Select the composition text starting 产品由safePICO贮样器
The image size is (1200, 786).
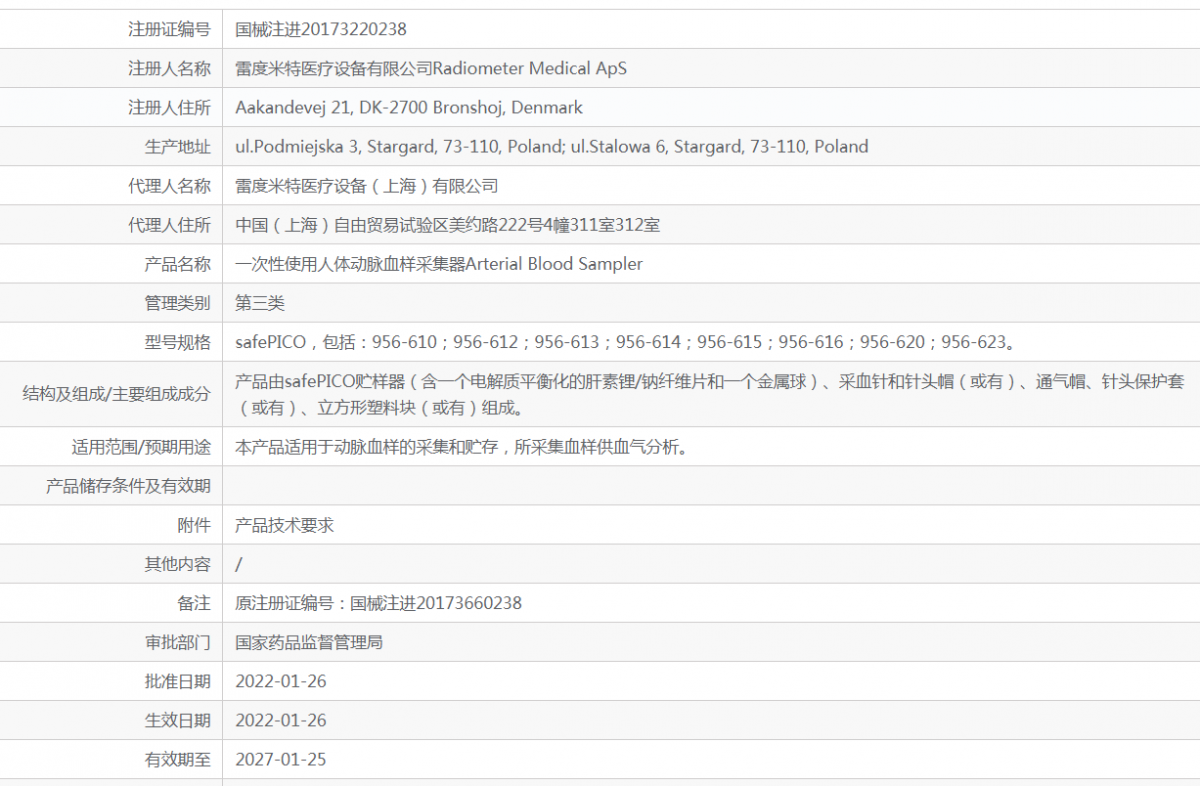coord(710,394)
